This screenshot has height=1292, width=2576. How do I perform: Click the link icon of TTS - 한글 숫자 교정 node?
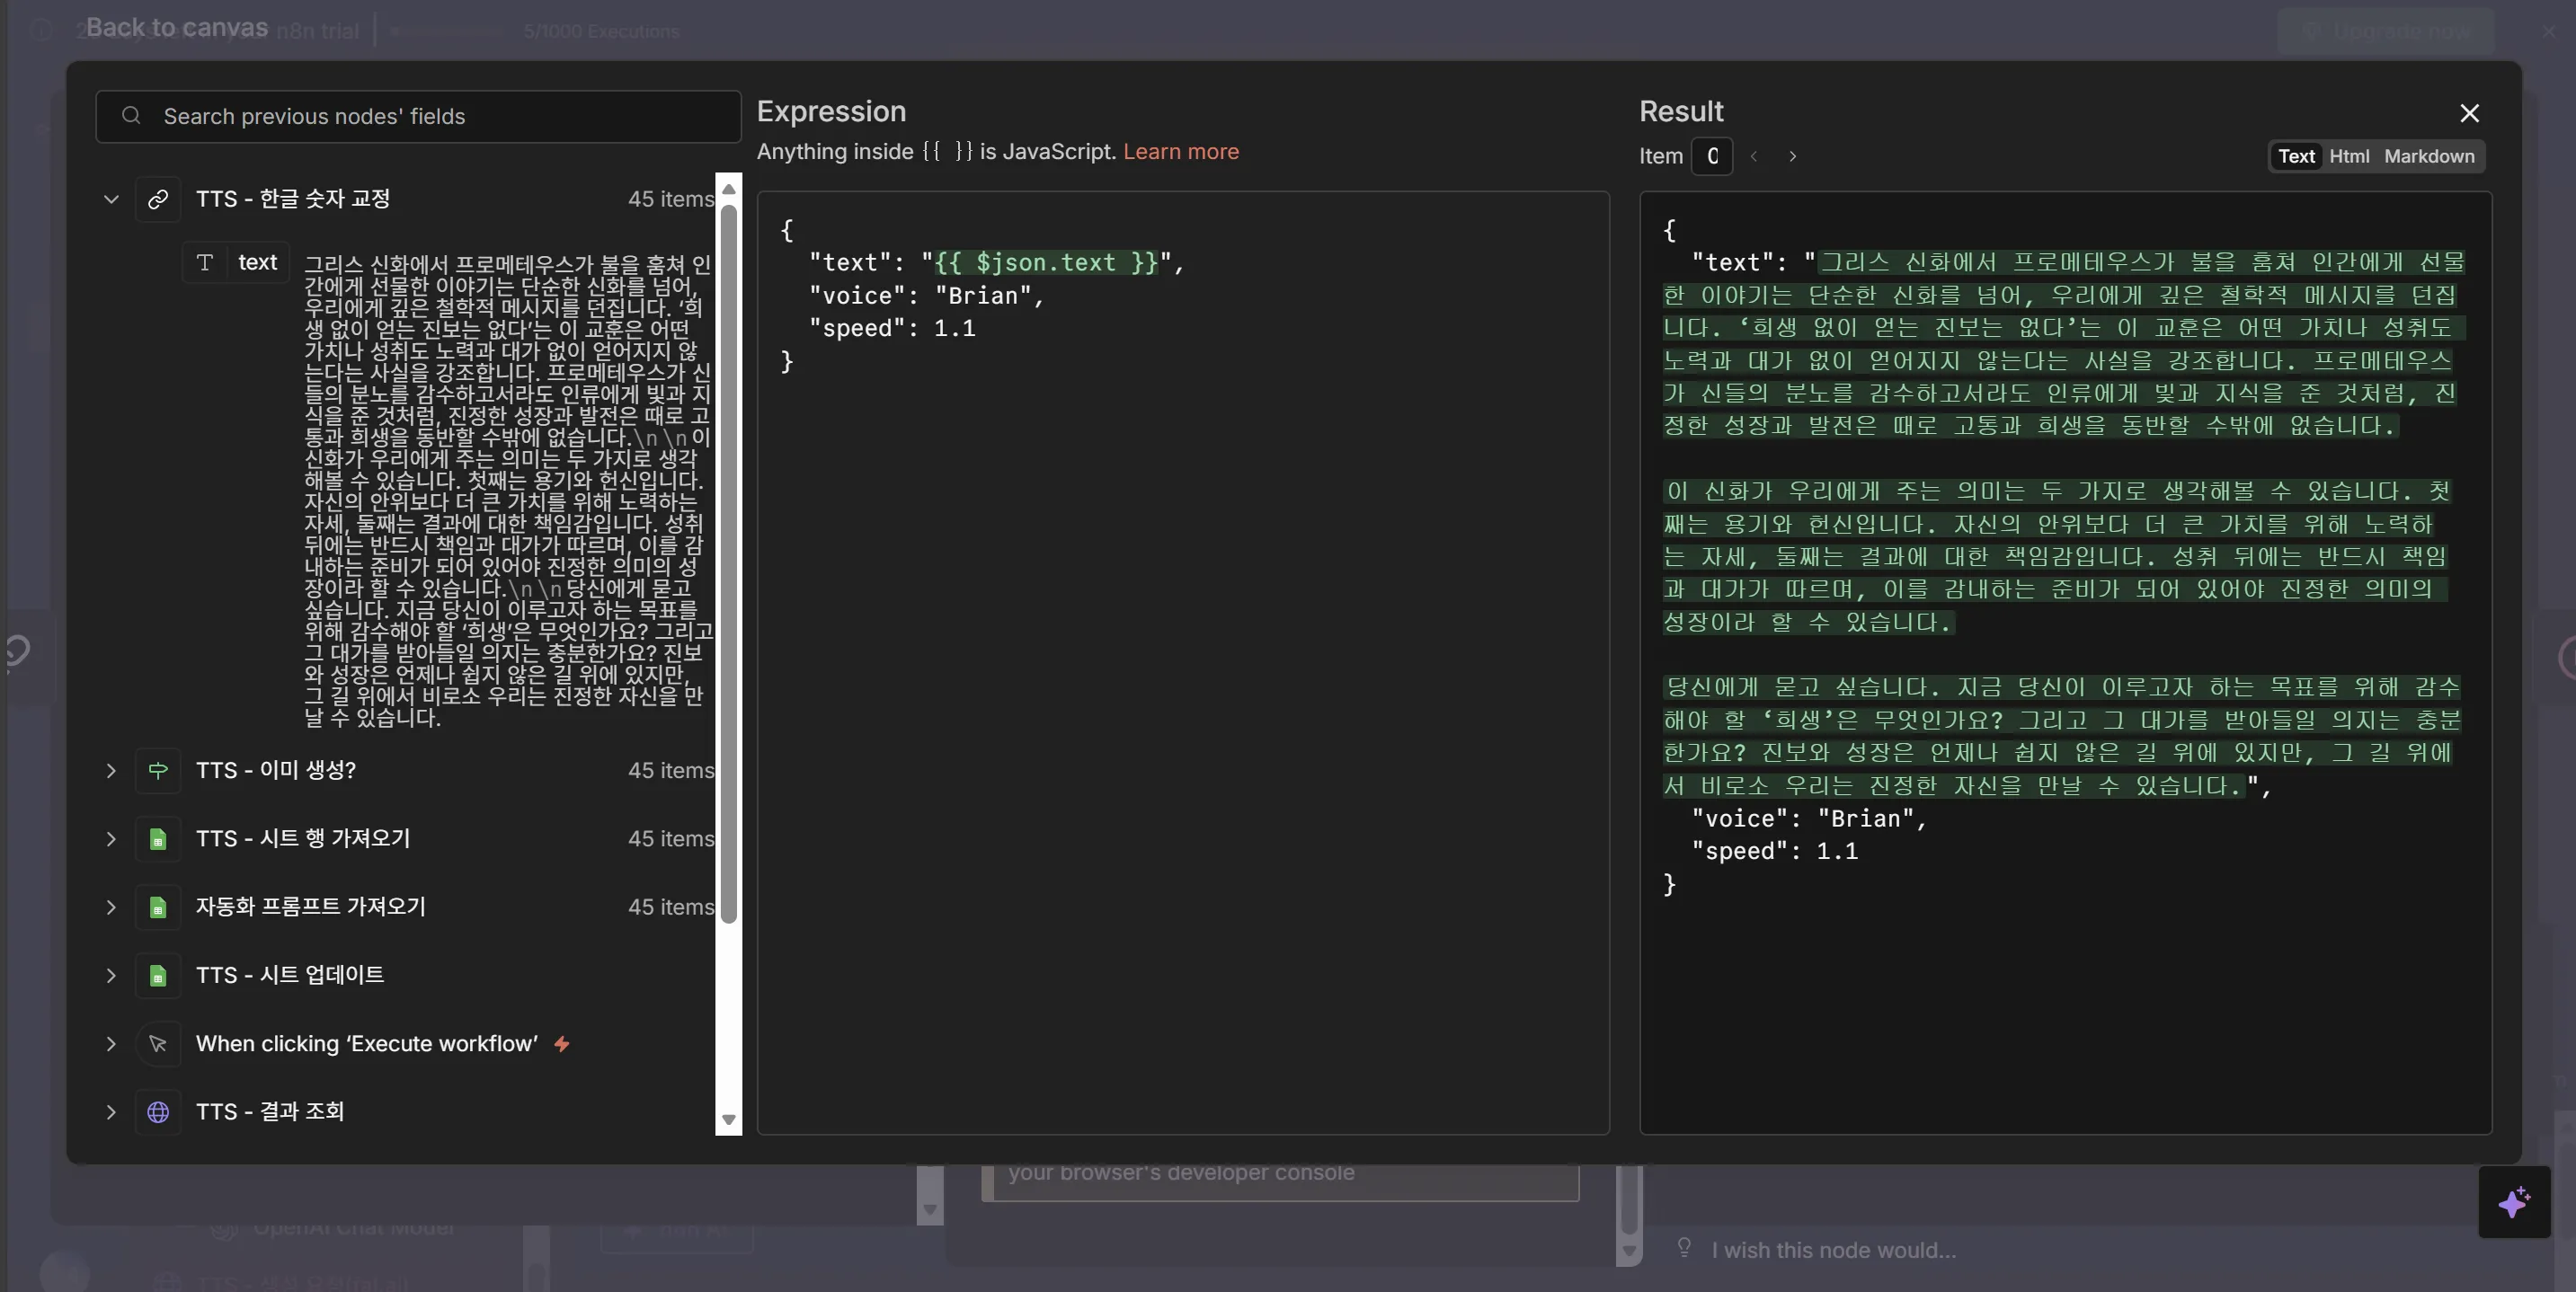[x=158, y=199]
